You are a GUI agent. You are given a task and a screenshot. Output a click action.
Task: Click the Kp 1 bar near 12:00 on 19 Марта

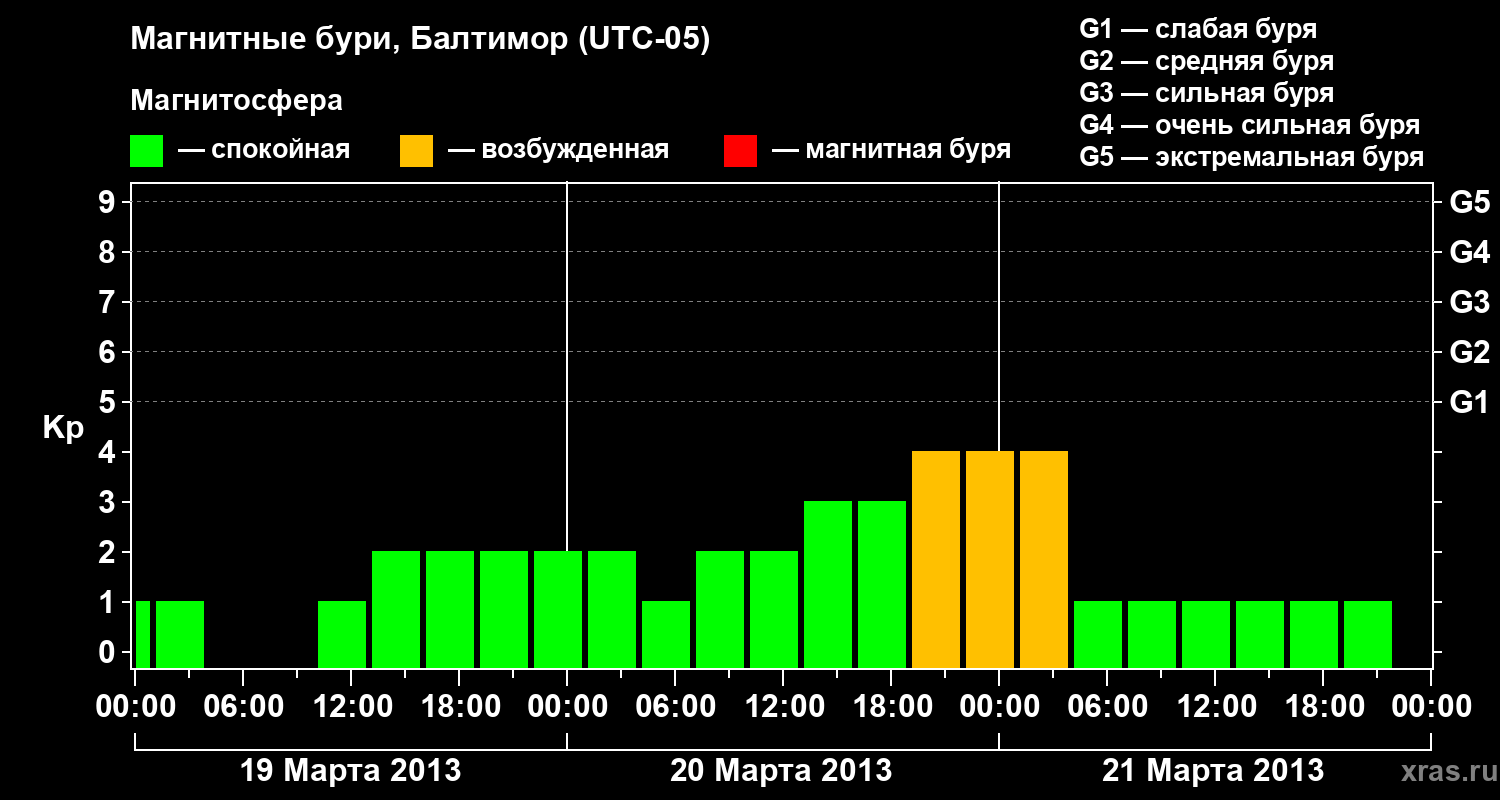342,634
